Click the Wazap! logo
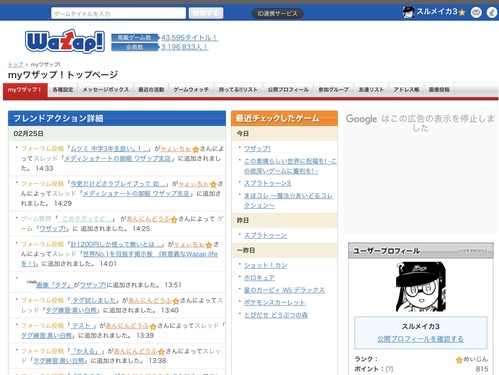The width and height of the screenshot is (499, 375). click(x=65, y=41)
